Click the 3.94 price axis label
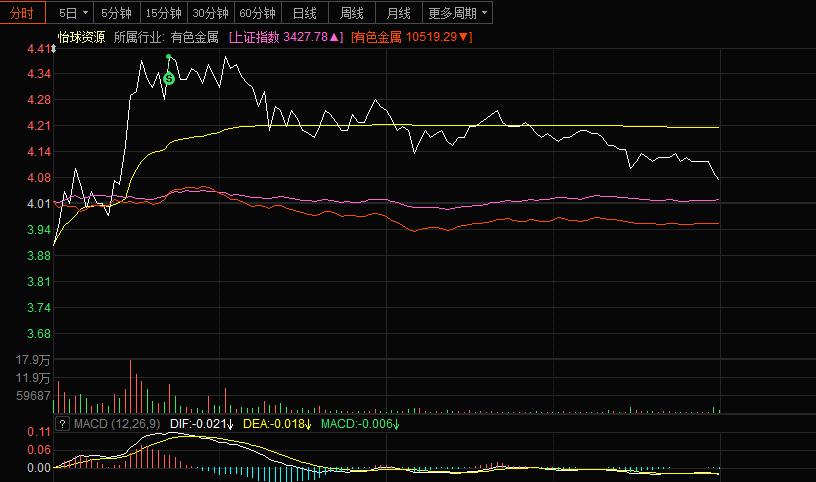The height and width of the screenshot is (482, 816). [x=39, y=230]
